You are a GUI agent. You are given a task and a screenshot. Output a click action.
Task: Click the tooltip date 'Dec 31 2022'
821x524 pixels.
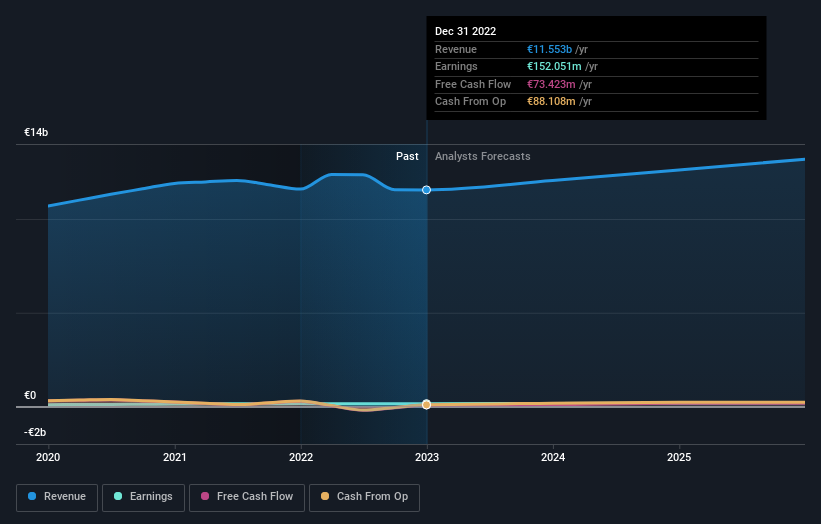coord(465,31)
